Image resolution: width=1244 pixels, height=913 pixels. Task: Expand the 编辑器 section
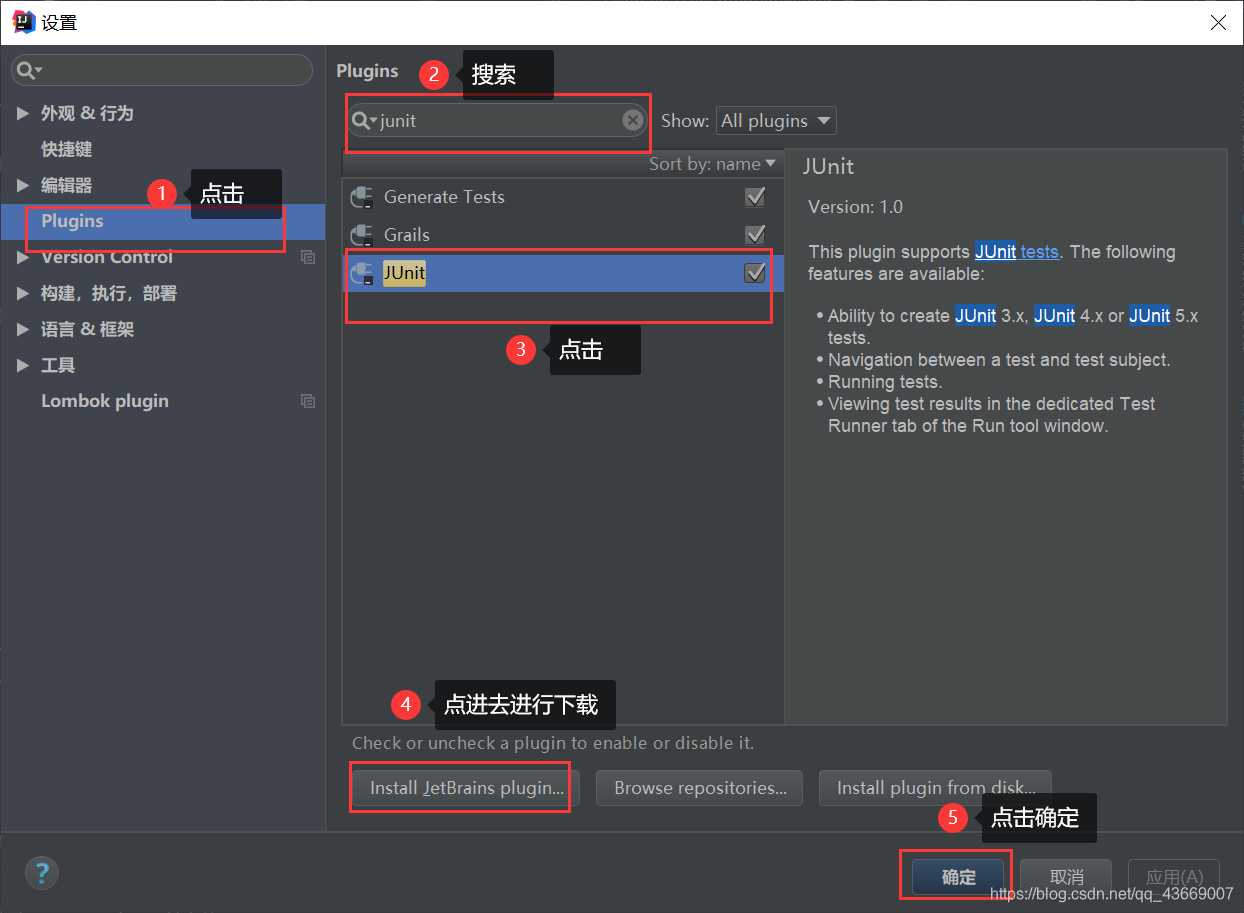pos(23,185)
